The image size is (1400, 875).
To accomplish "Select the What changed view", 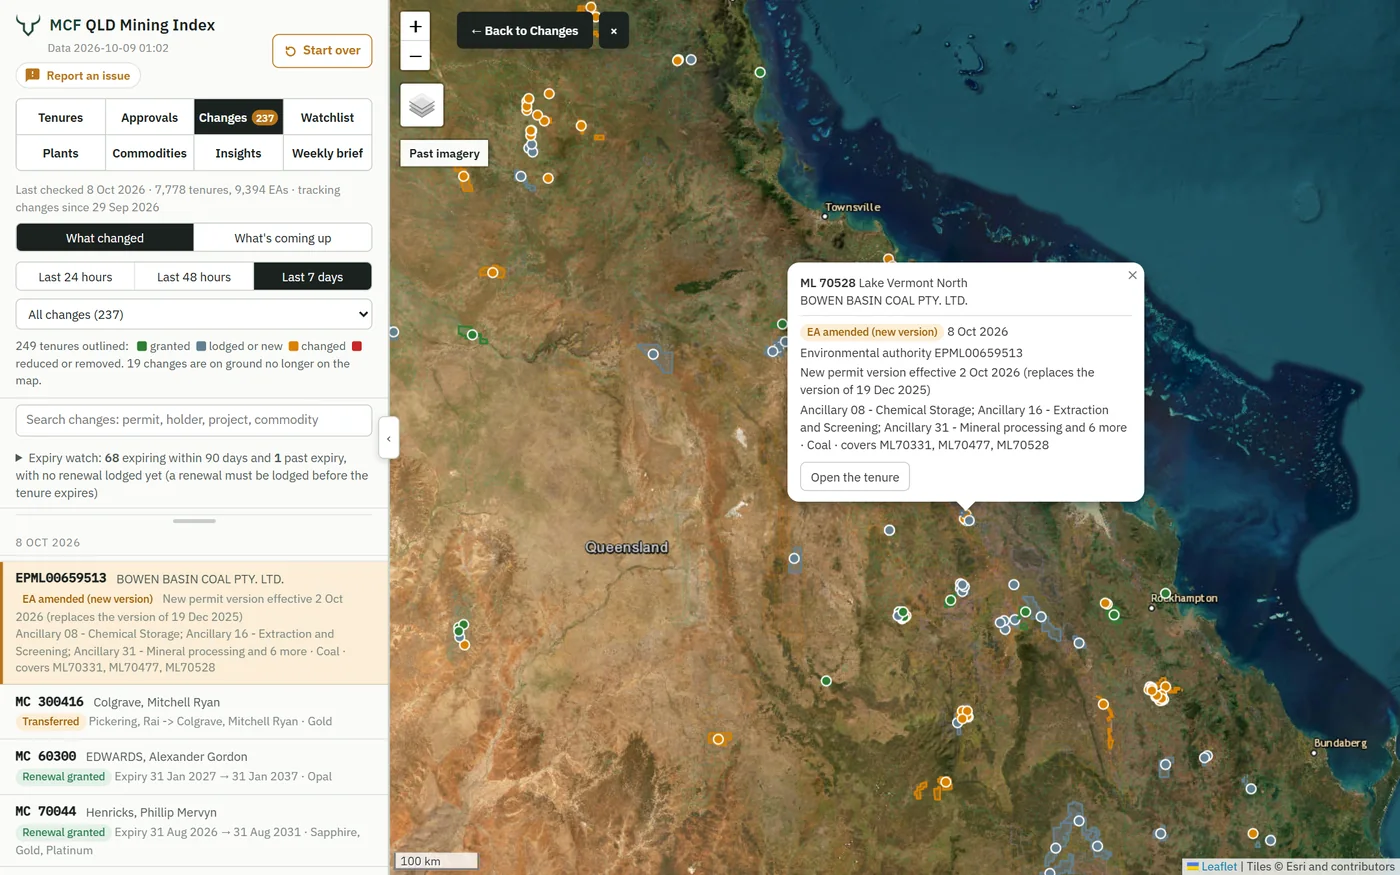I will pos(105,238).
